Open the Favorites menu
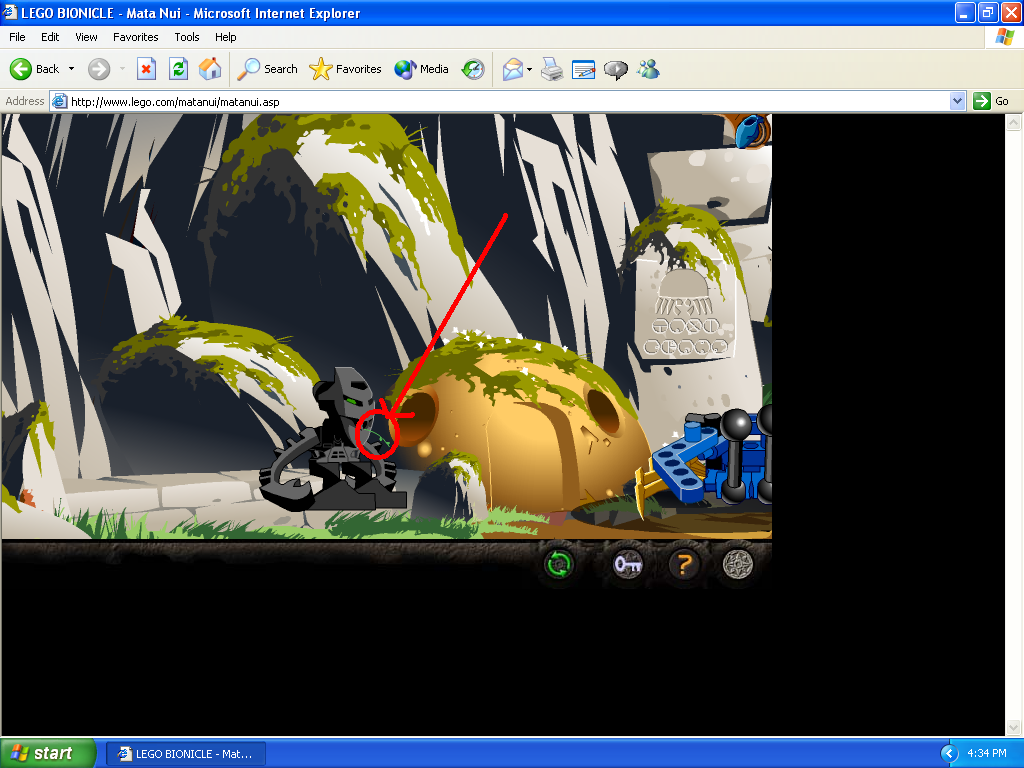This screenshot has height=768, width=1024. coord(136,37)
